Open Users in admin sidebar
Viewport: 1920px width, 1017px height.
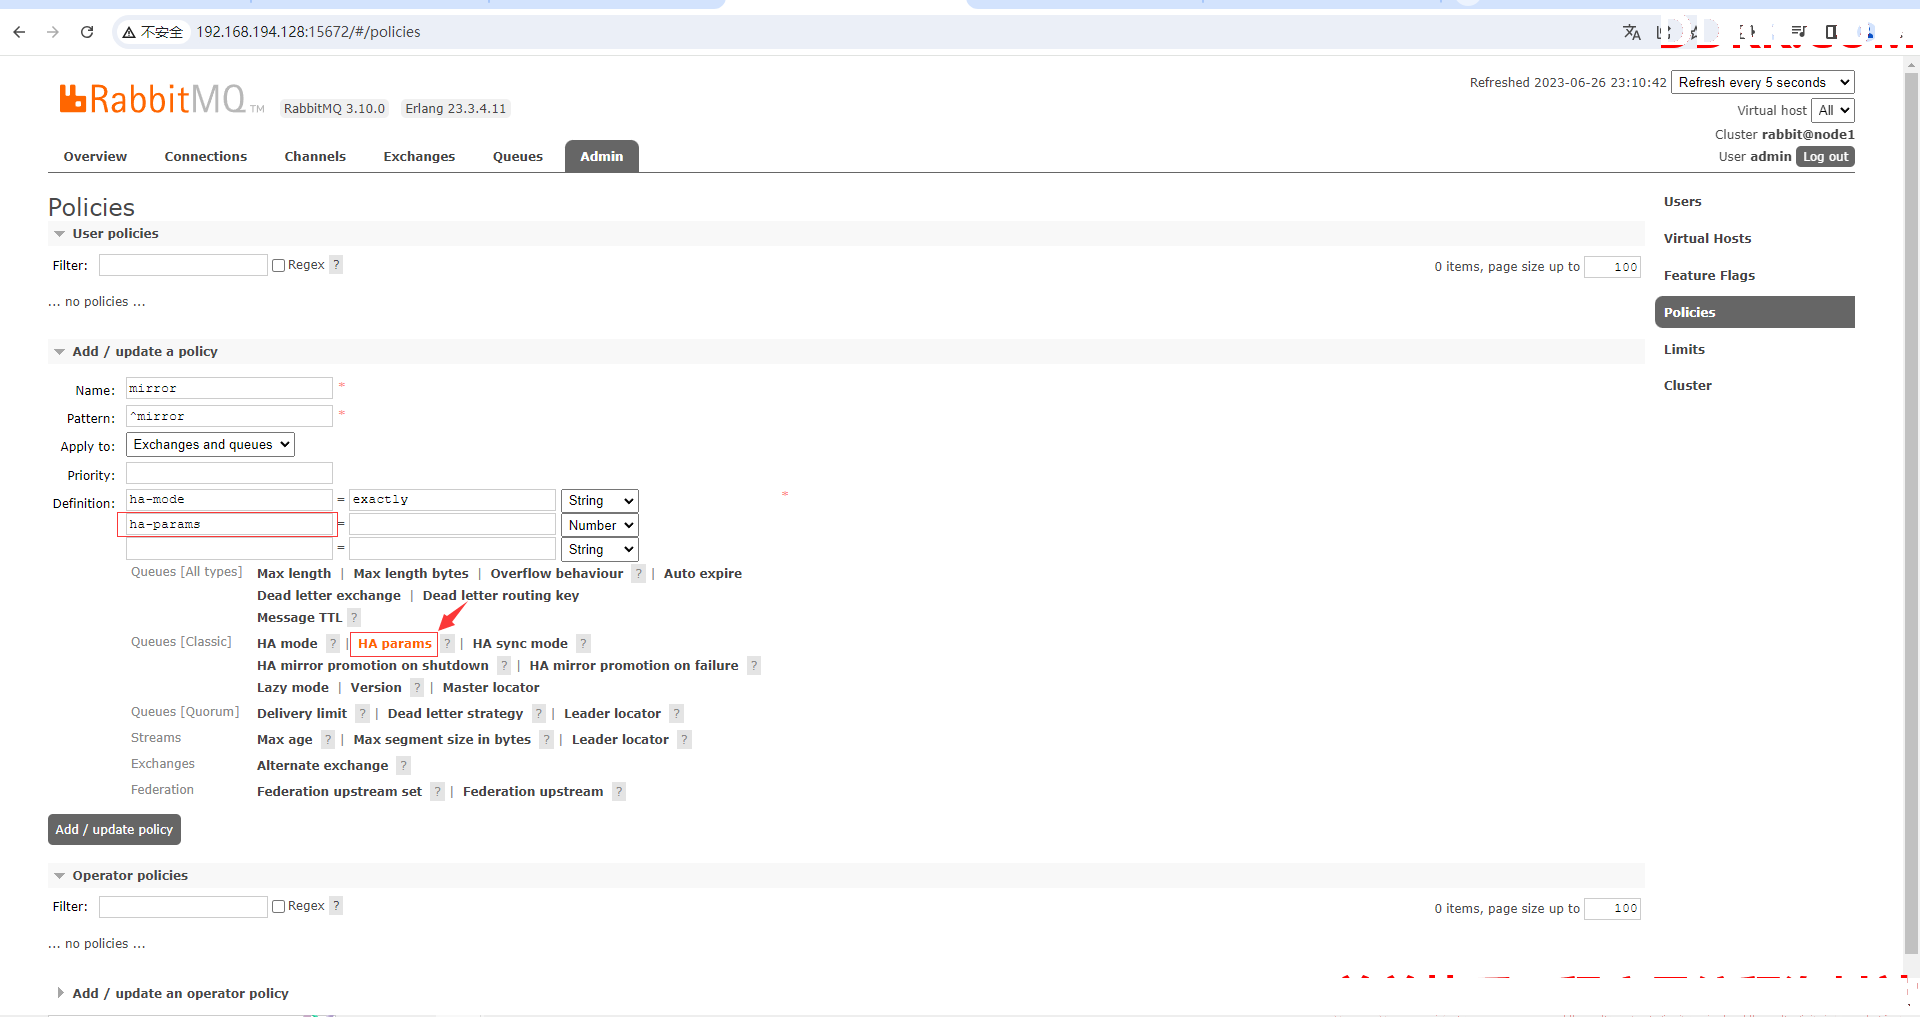1683,202
